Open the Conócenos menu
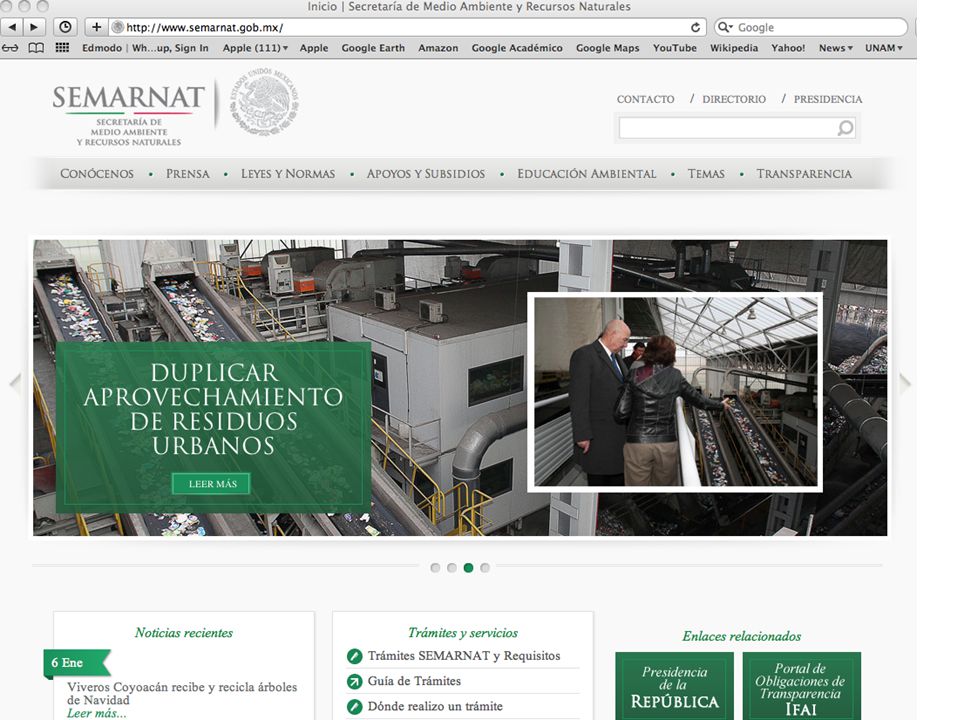Image resolution: width=960 pixels, height=720 pixels. [97, 174]
